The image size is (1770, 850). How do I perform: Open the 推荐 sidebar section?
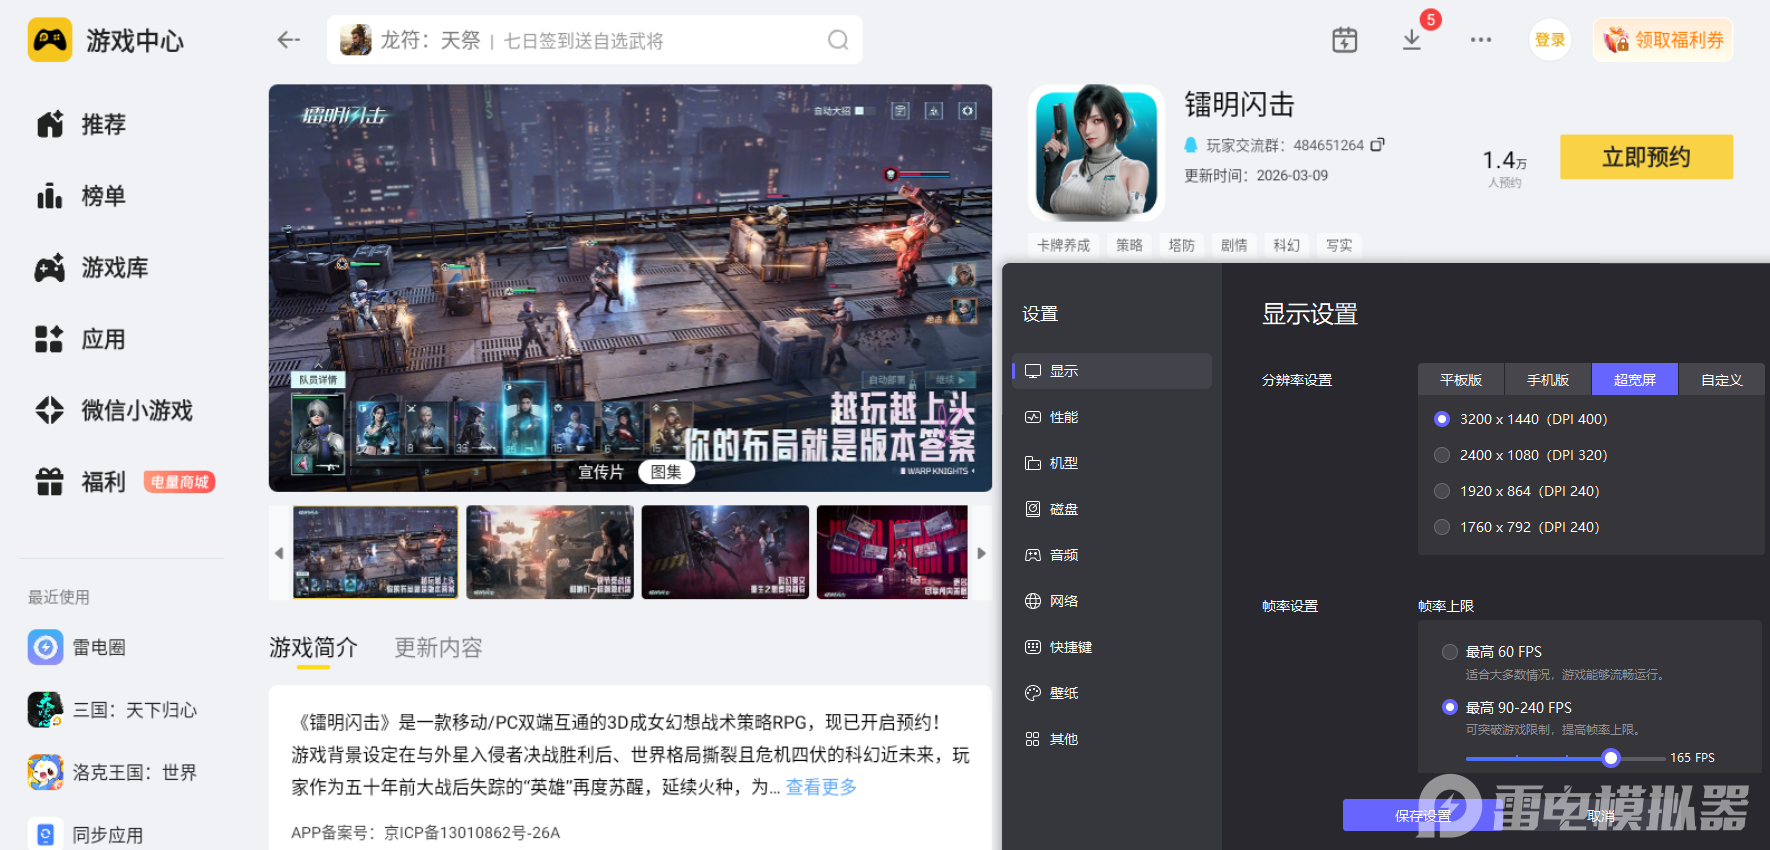point(82,124)
